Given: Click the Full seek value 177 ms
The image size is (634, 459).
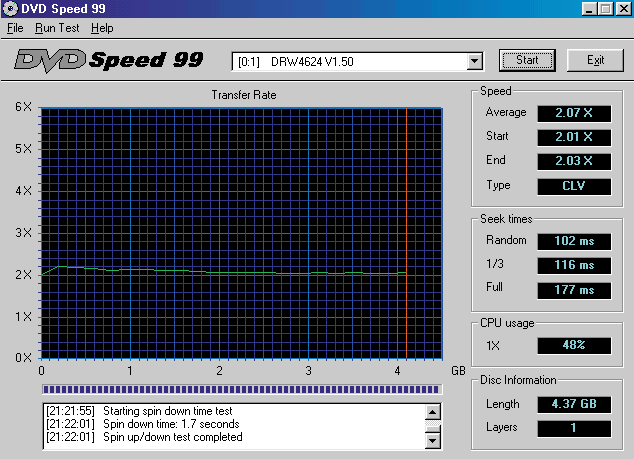Looking at the screenshot, I should [574, 290].
